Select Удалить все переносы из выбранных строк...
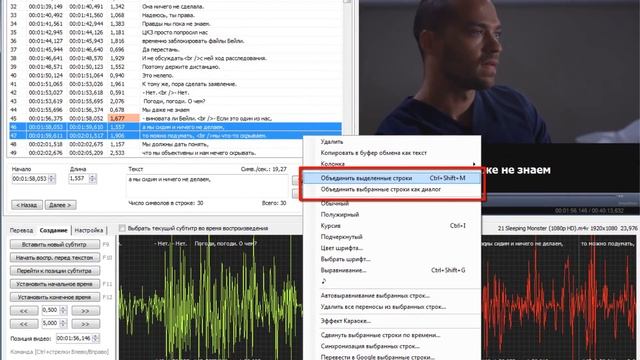640x360 pixels. [x=383, y=307]
